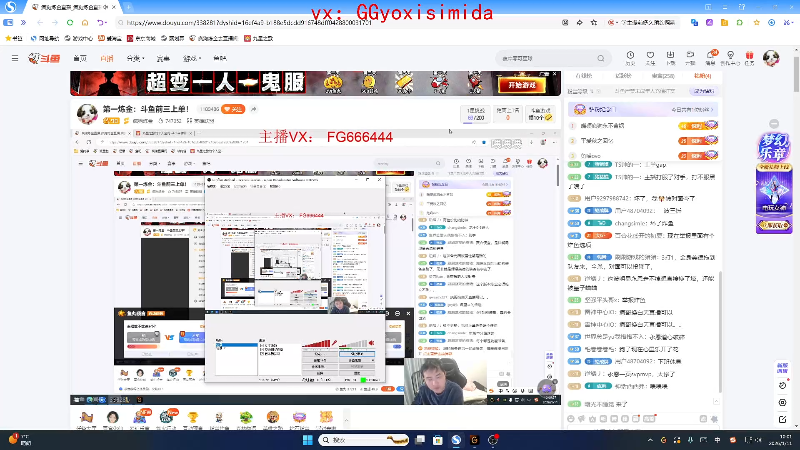Click the first flag icon in gift bar
Screen dimensions: 800x450
(x=86, y=418)
